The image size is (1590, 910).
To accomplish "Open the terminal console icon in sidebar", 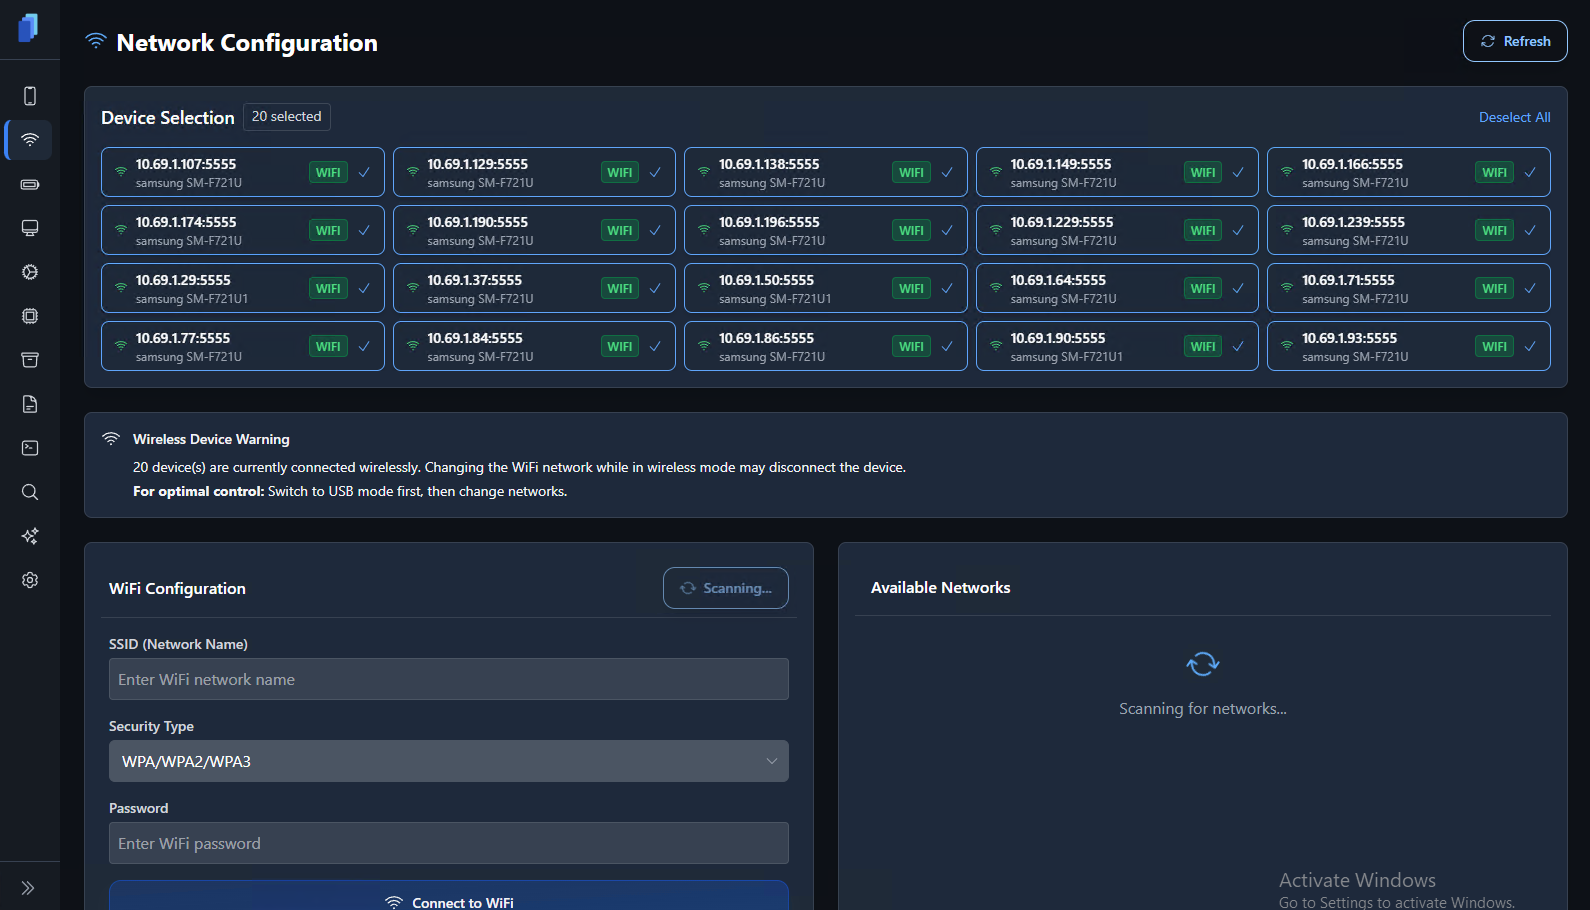I will 30,448.
